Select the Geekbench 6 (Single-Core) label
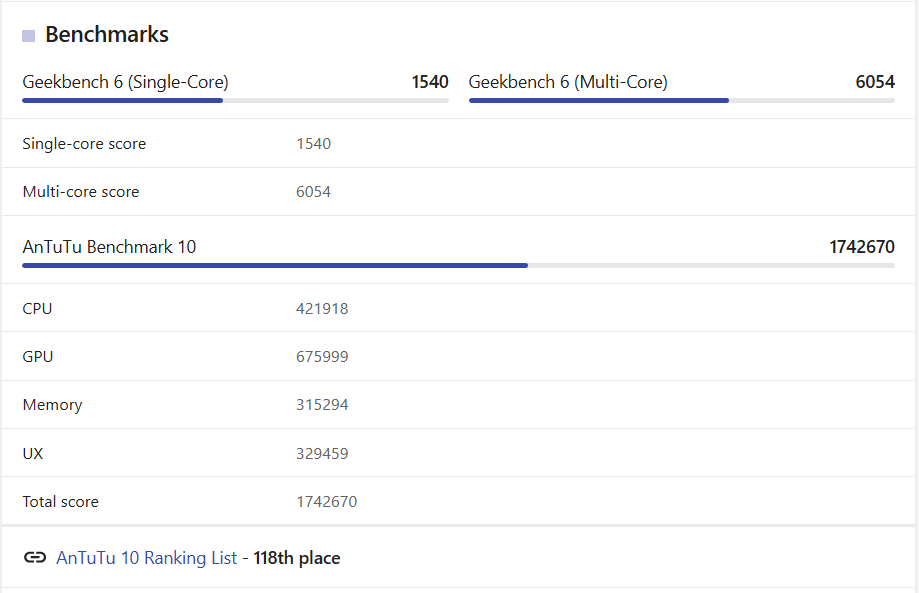919x593 pixels. coord(125,82)
